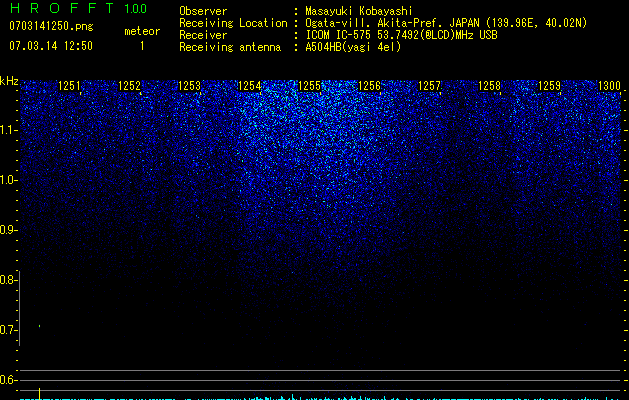The width and height of the screenshot is (629, 400).
Task: Click the 1255 time marker
Action: click(x=310, y=86)
